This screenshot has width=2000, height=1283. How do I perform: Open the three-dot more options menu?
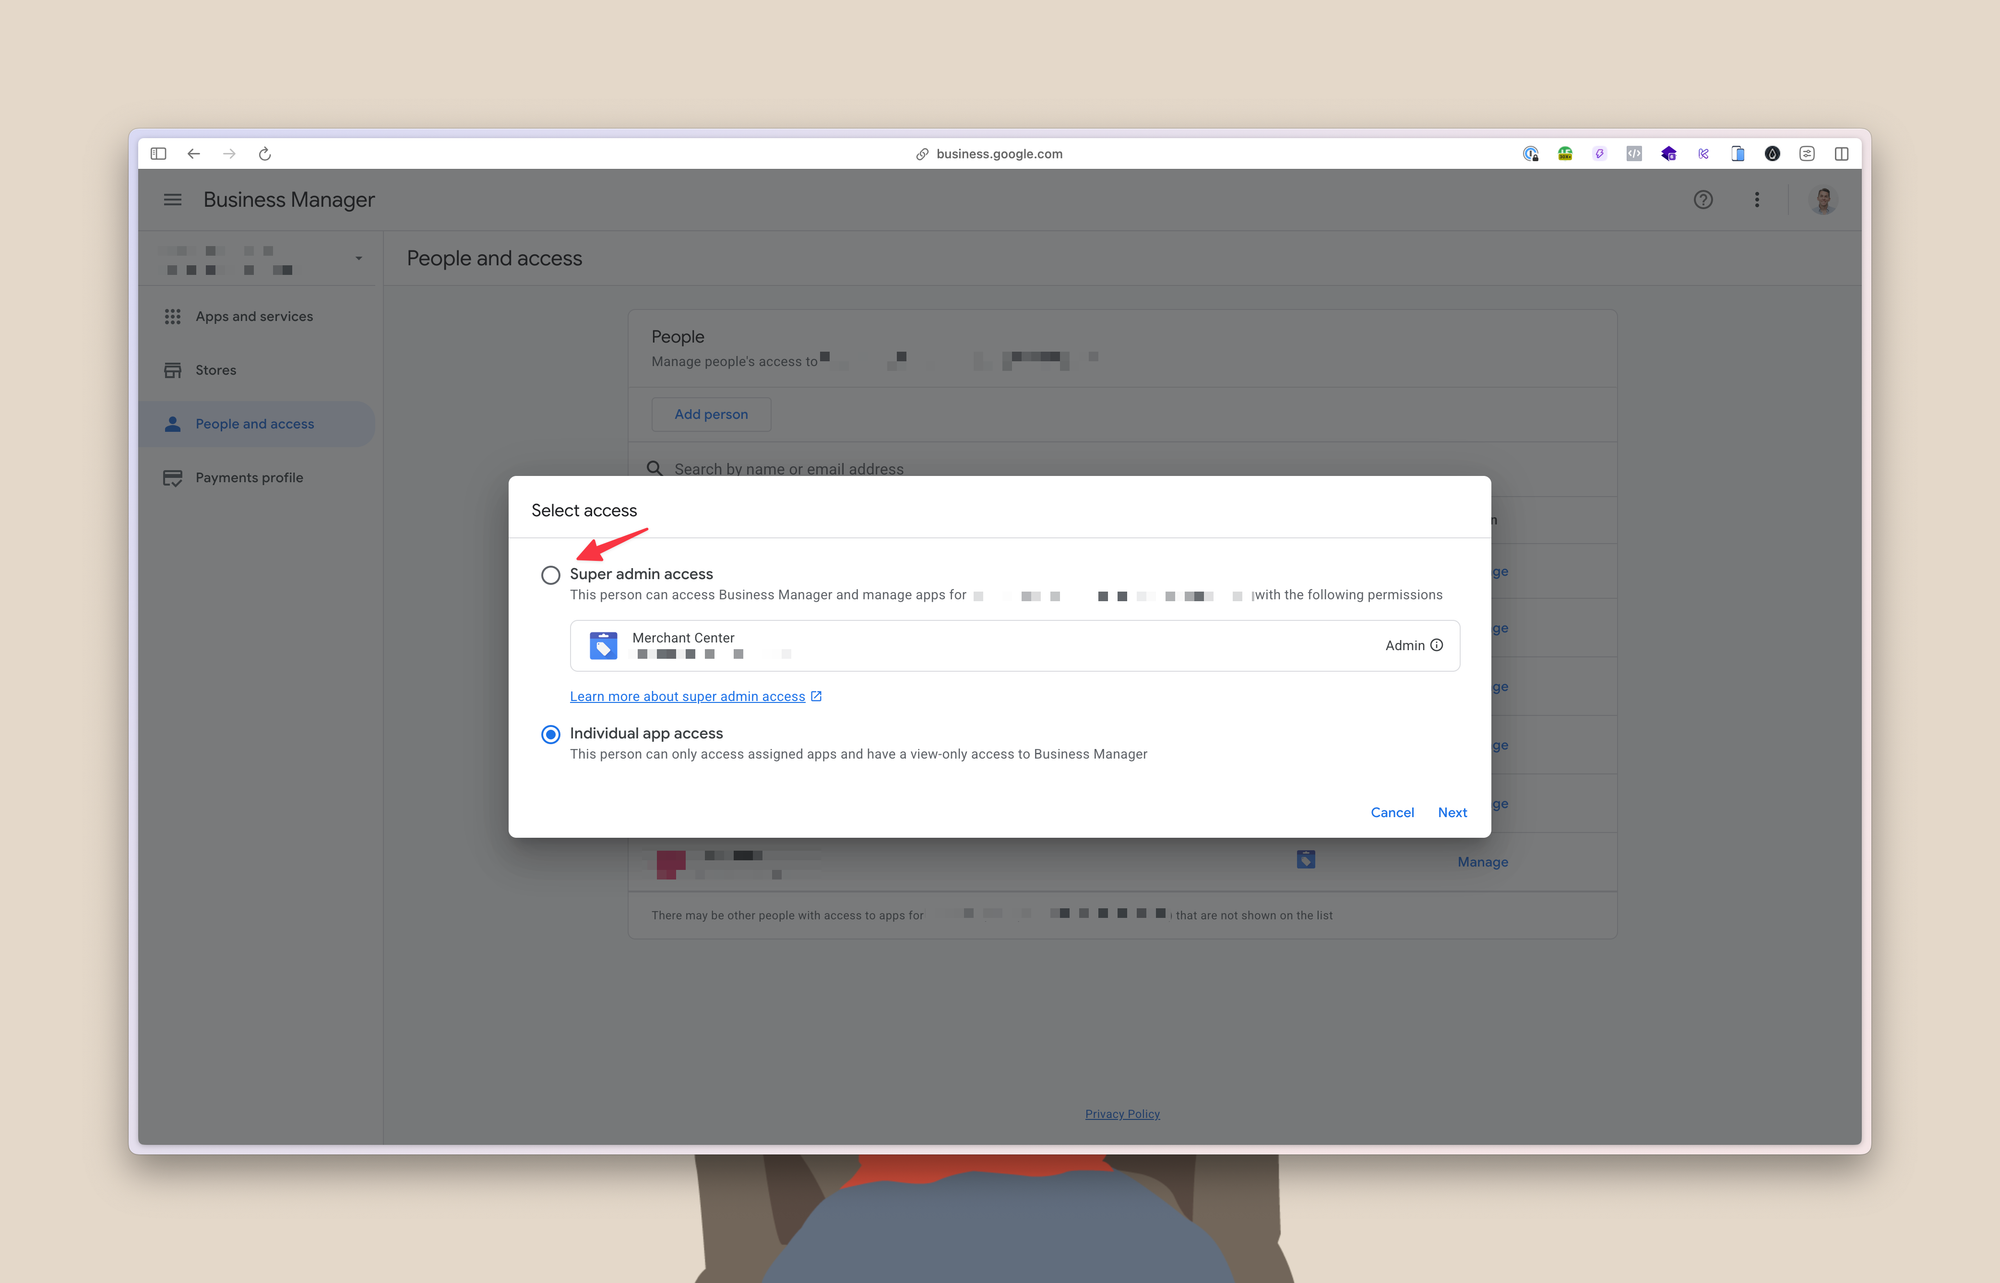pyautogui.click(x=1757, y=200)
